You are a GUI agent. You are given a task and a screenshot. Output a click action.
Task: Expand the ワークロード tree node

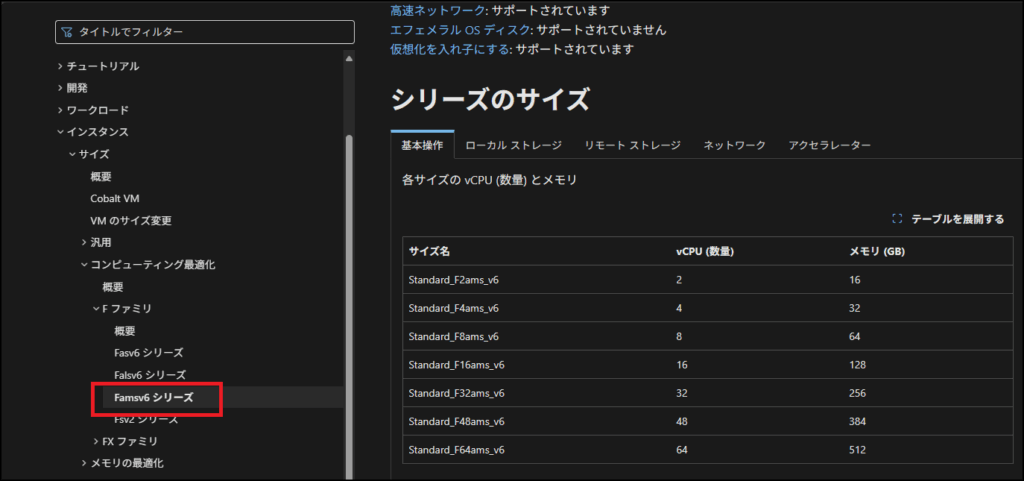coord(60,110)
